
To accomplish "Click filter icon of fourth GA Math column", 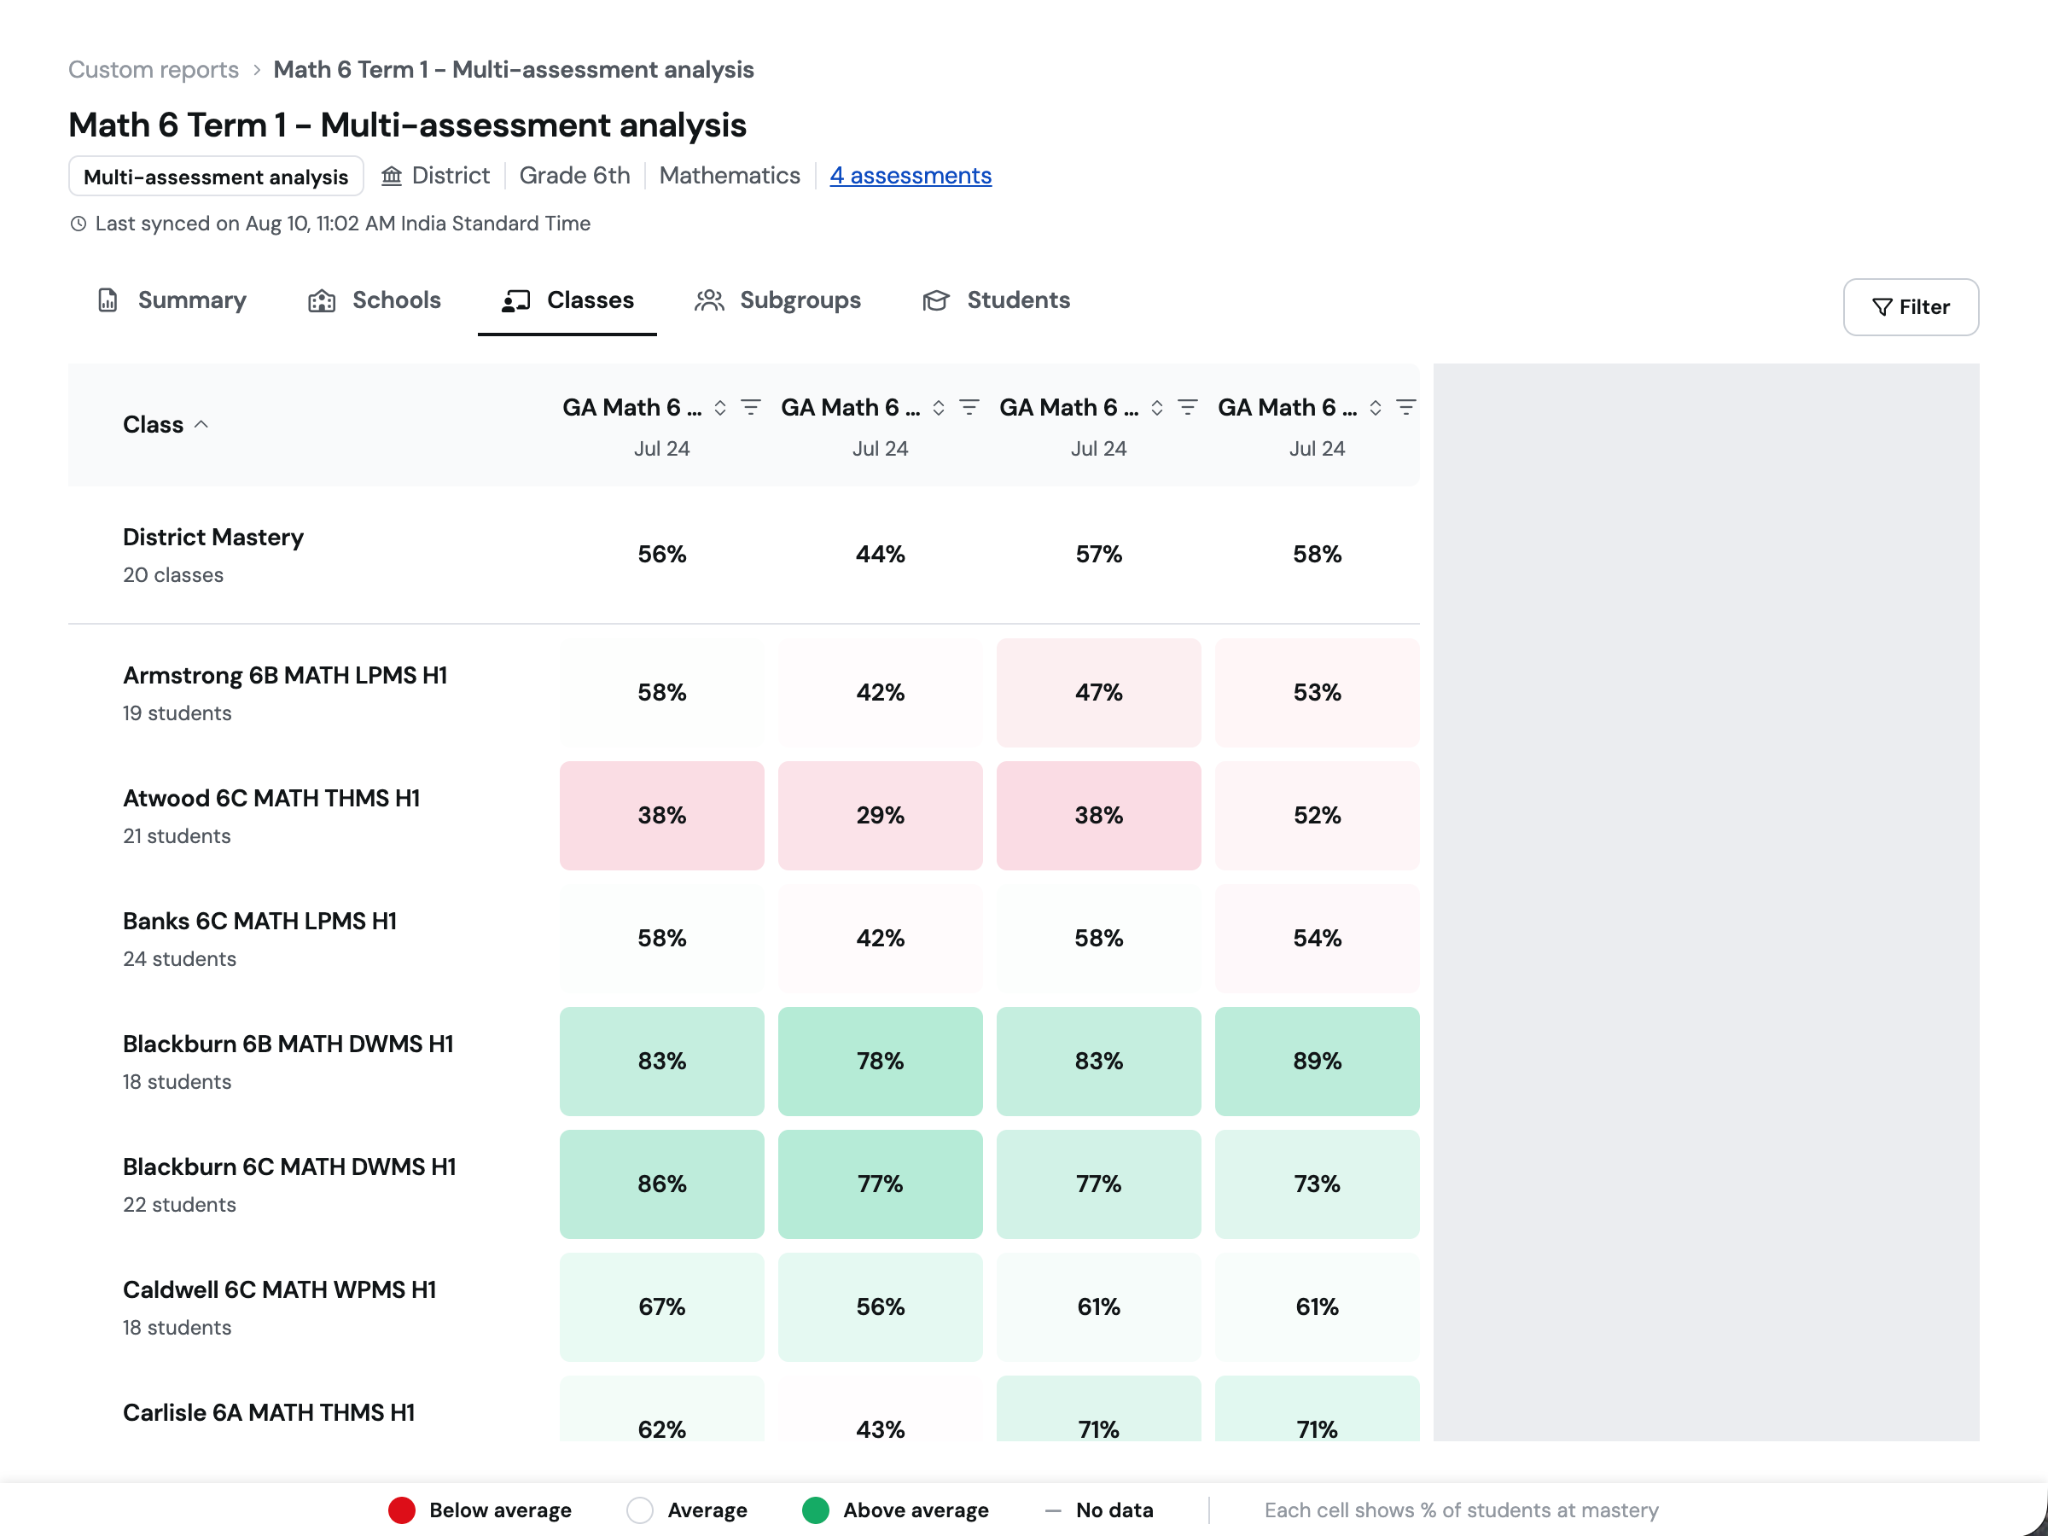I will tap(1406, 407).
